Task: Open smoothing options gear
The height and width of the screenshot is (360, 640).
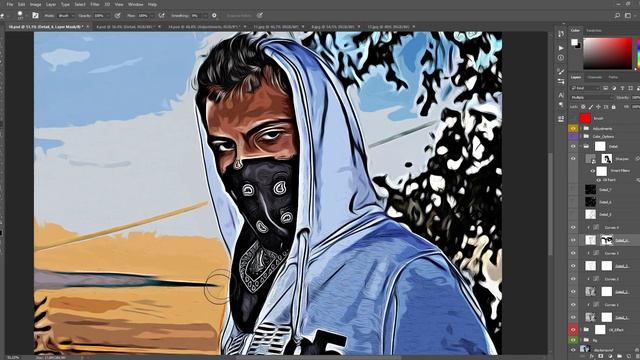Action: tap(214, 16)
